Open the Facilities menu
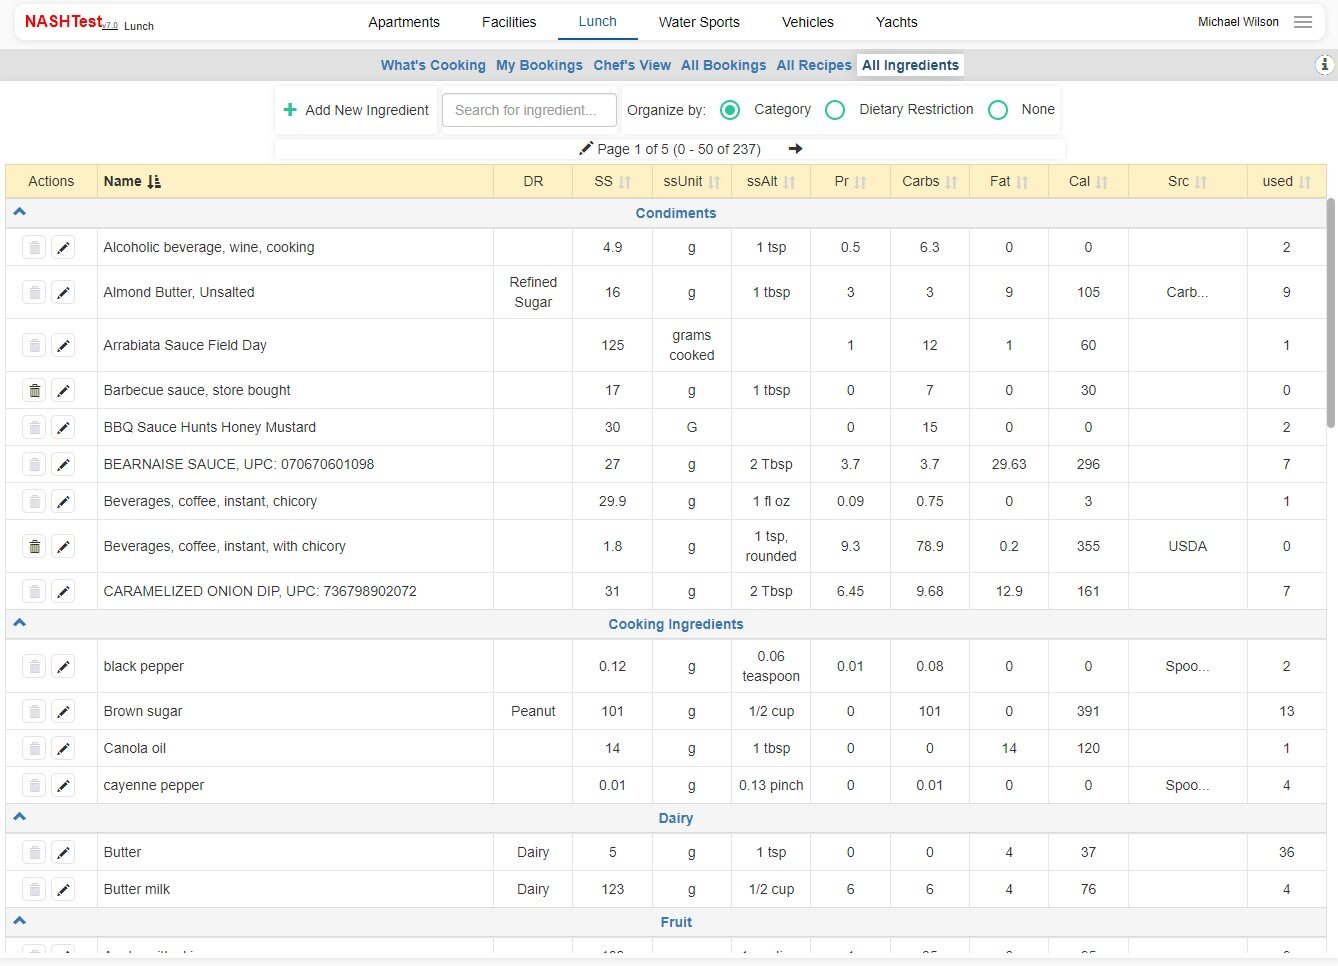Image resolution: width=1338 pixels, height=966 pixels. coord(509,22)
